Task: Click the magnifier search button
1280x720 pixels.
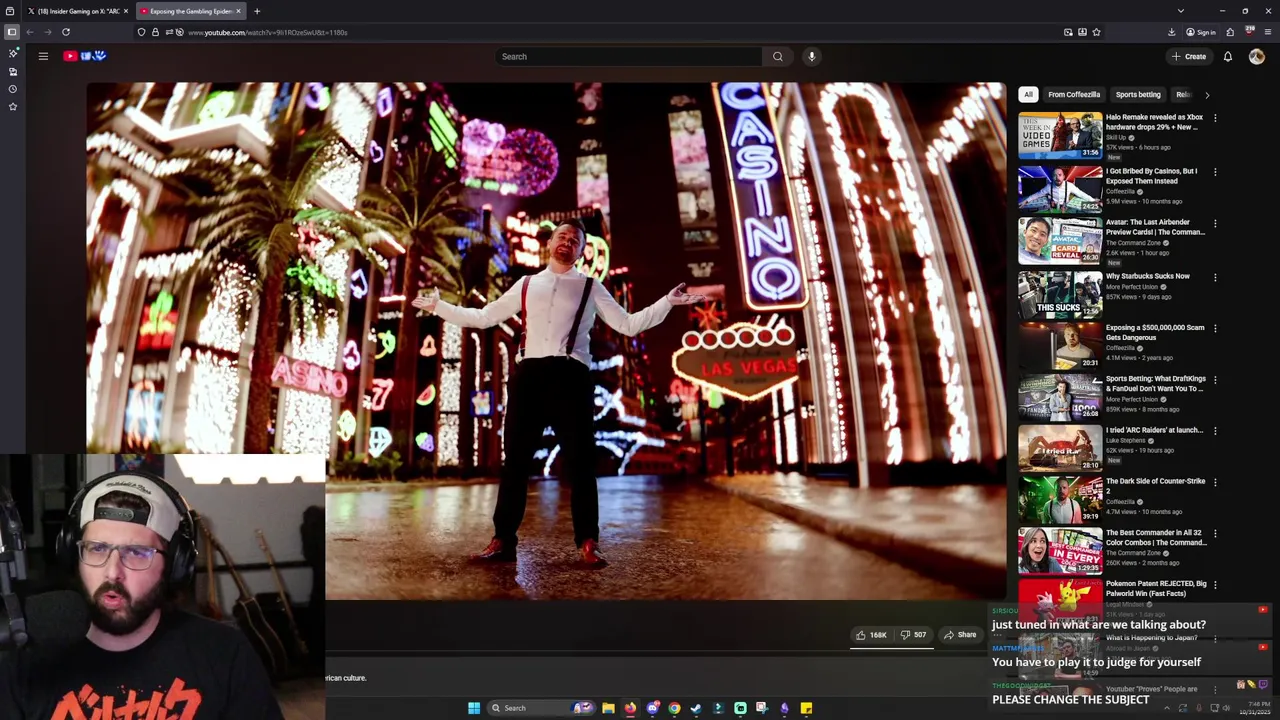Action: [x=777, y=56]
